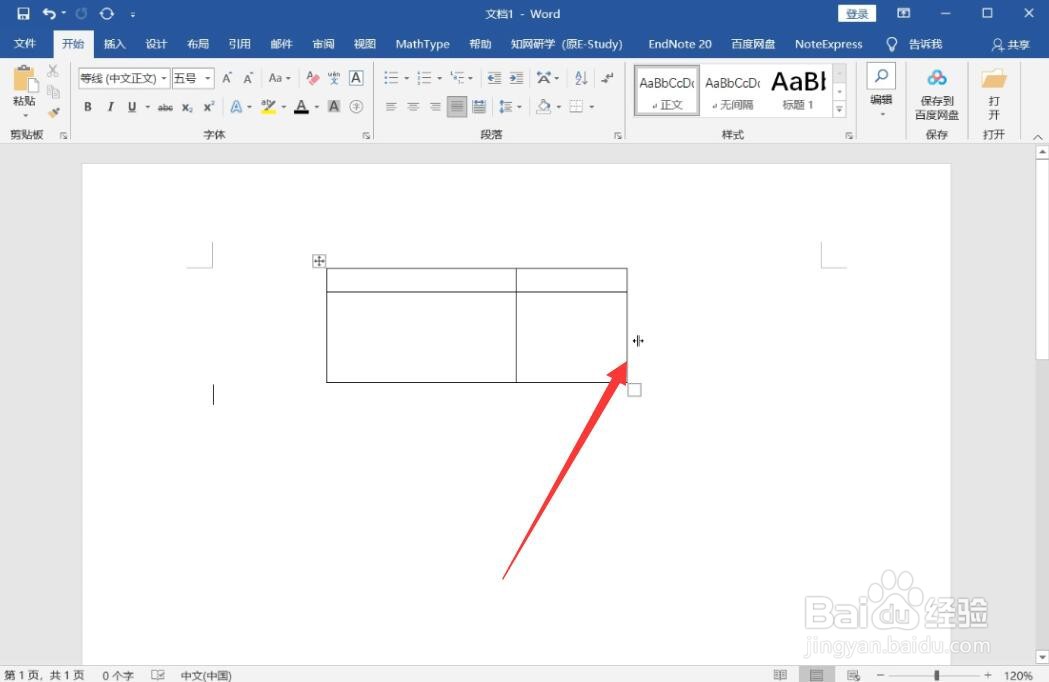Toggle Bold formatting
The image size is (1049, 682).
(x=88, y=106)
